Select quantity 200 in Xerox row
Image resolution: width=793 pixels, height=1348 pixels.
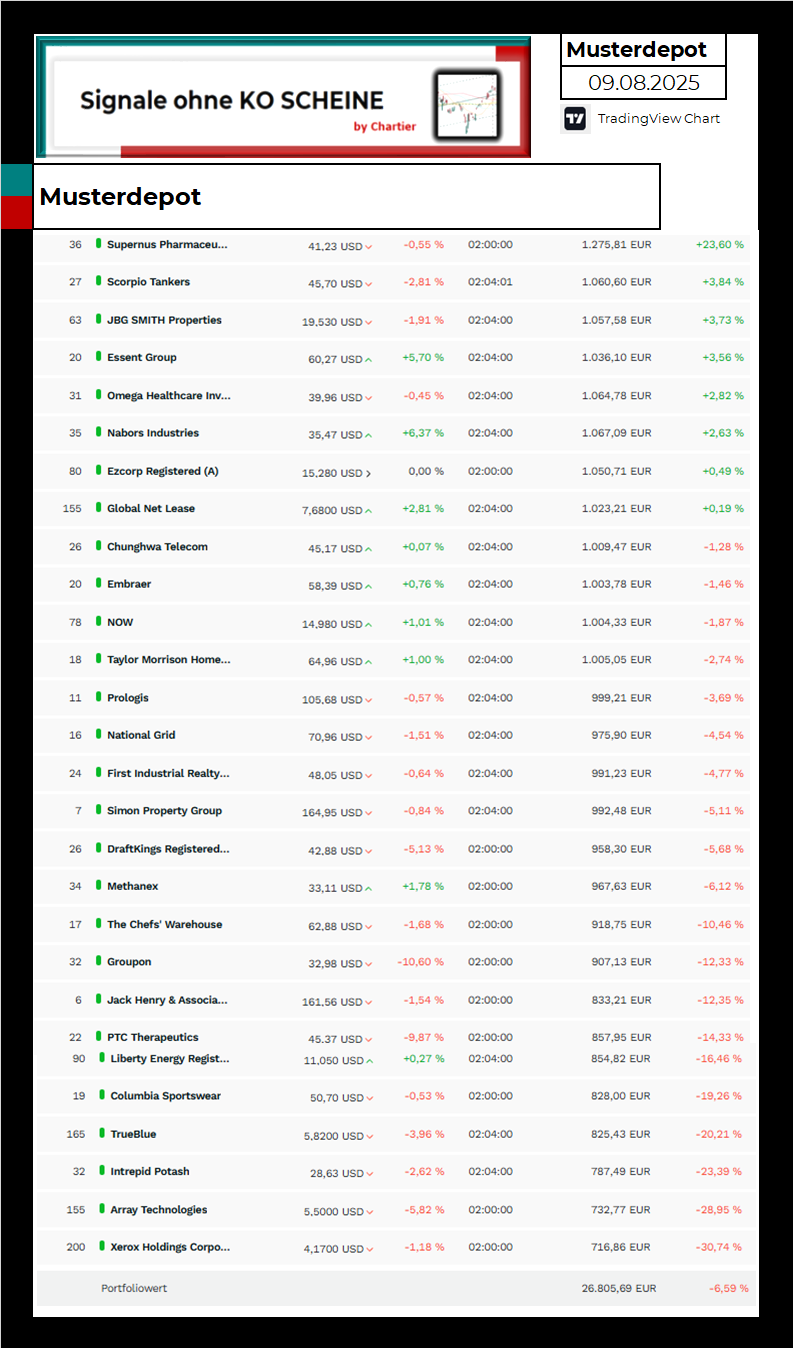75,1247
